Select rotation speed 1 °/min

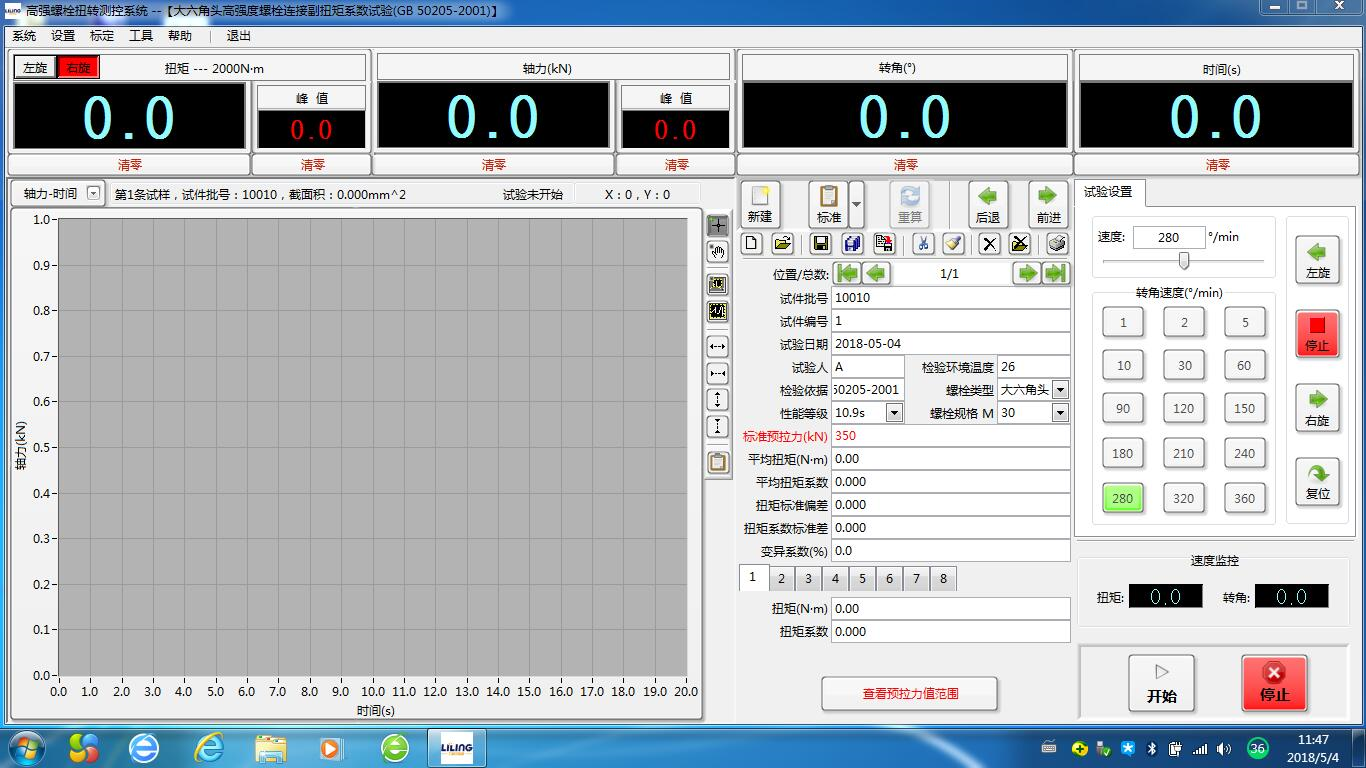1123,322
